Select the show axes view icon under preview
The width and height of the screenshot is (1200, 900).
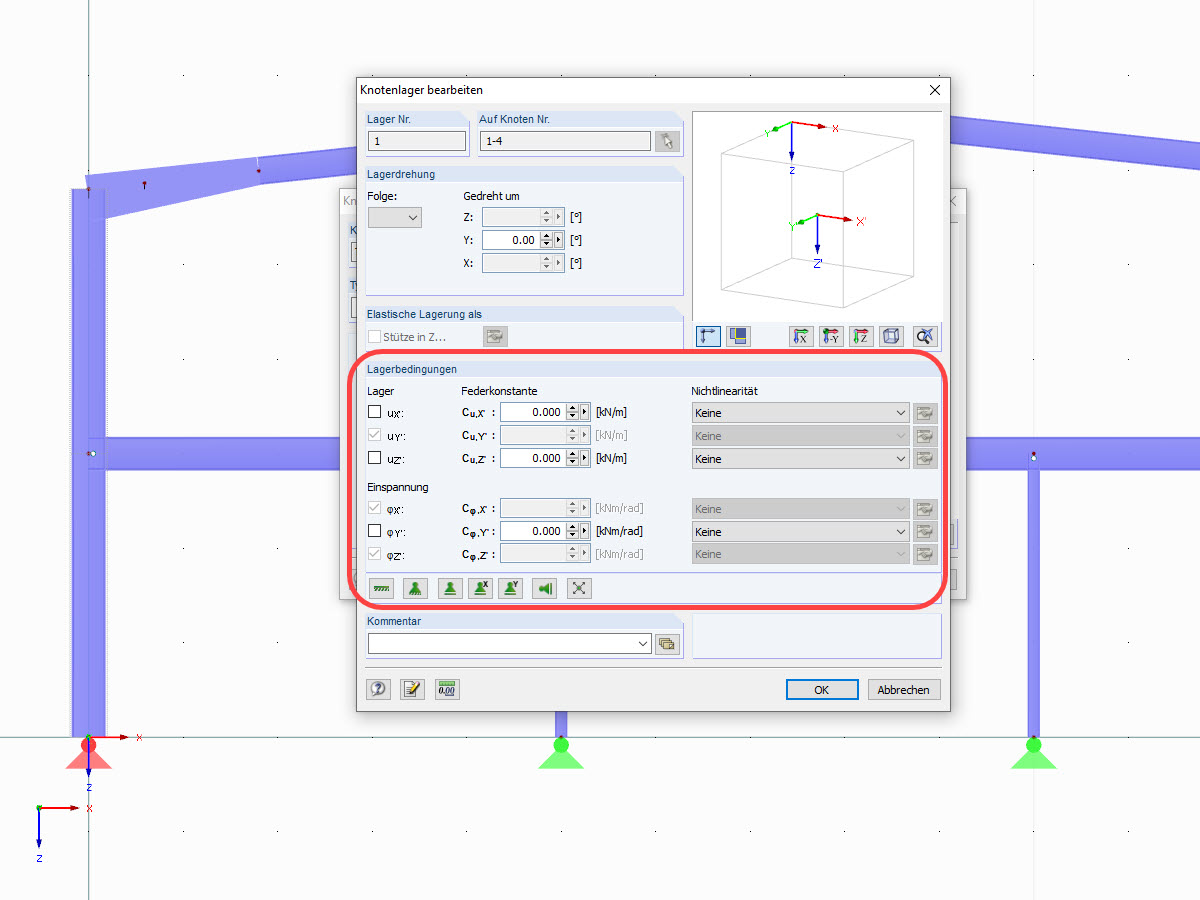(708, 336)
